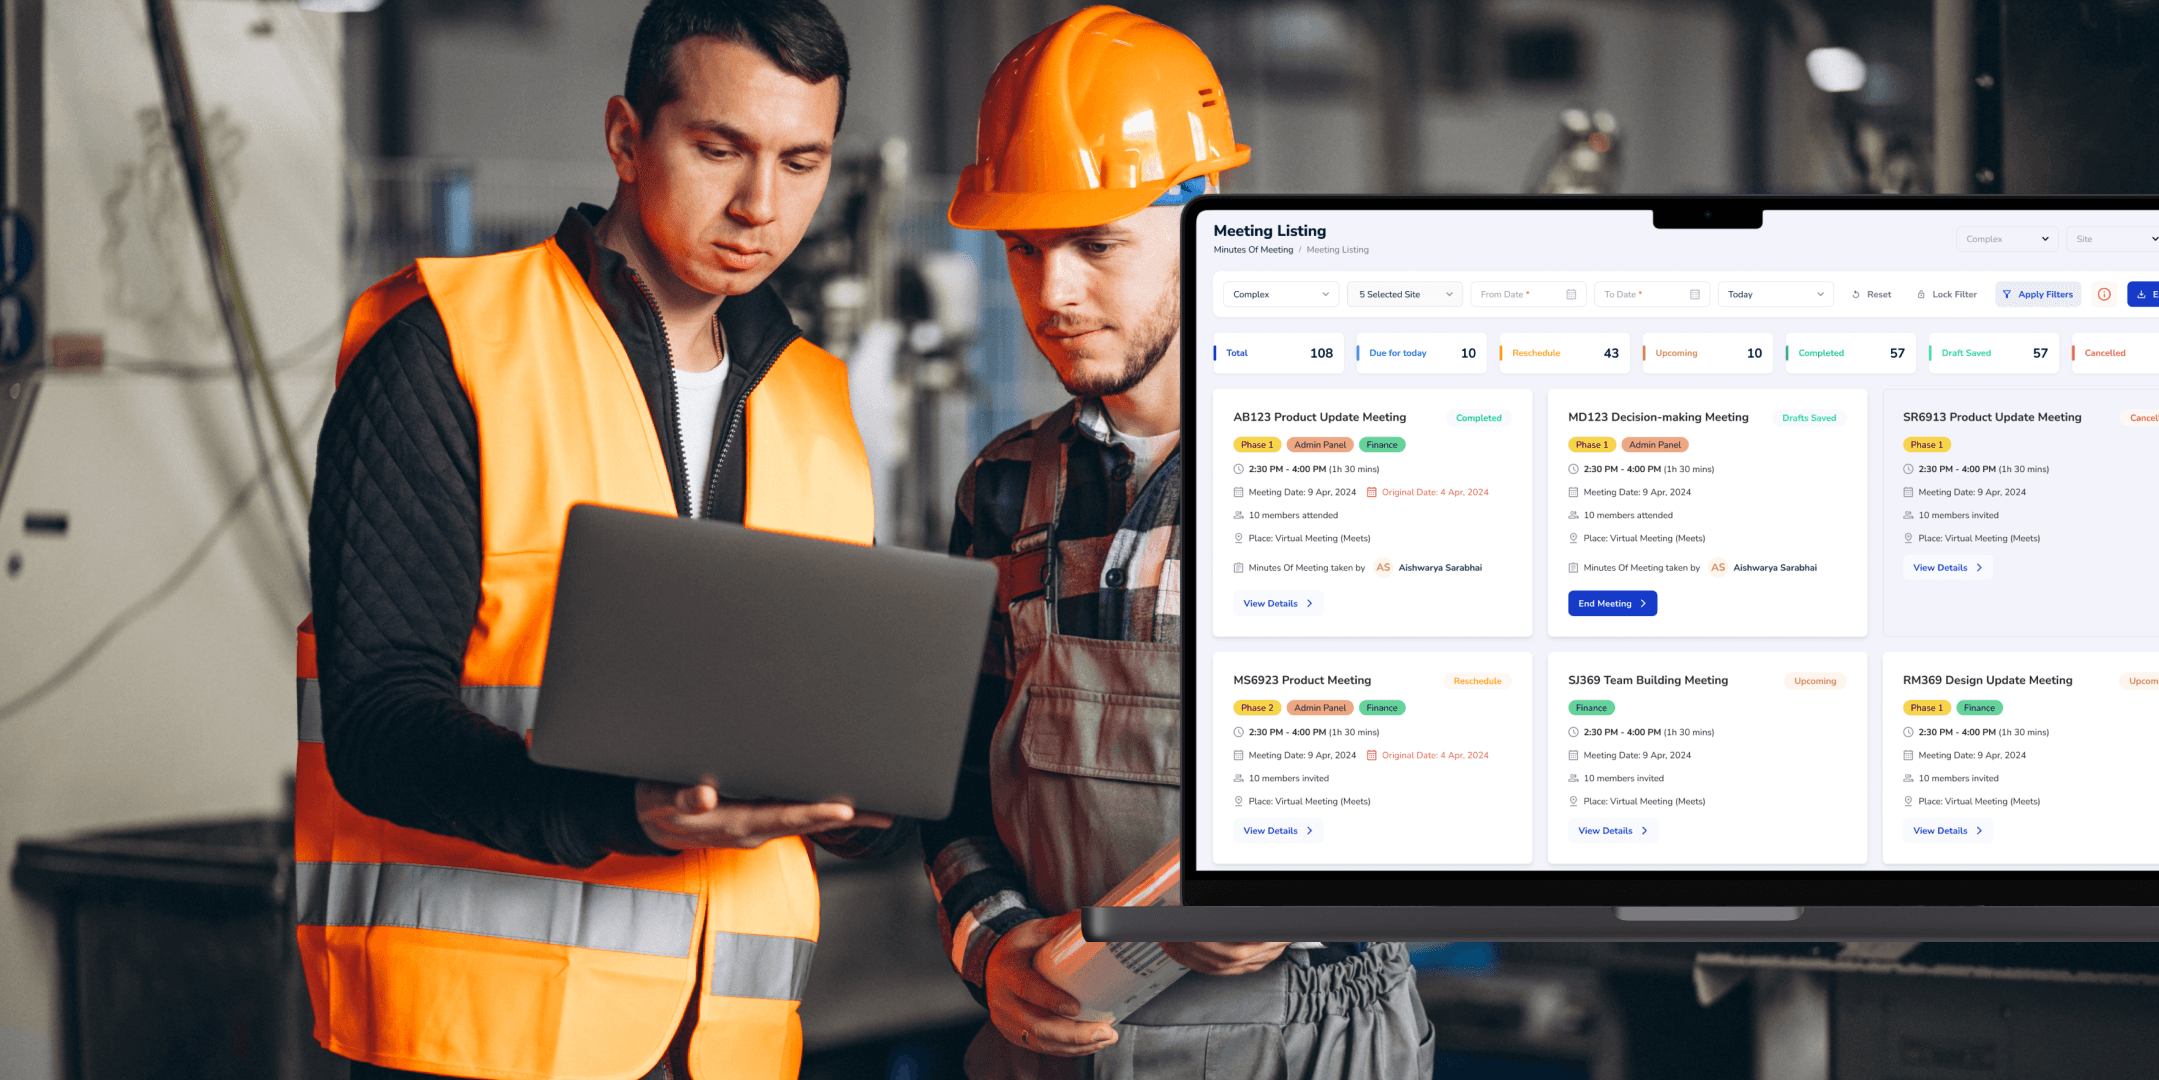Open the Complex dropdown in page header
2159x1080 pixels.
coord(2007,239)
